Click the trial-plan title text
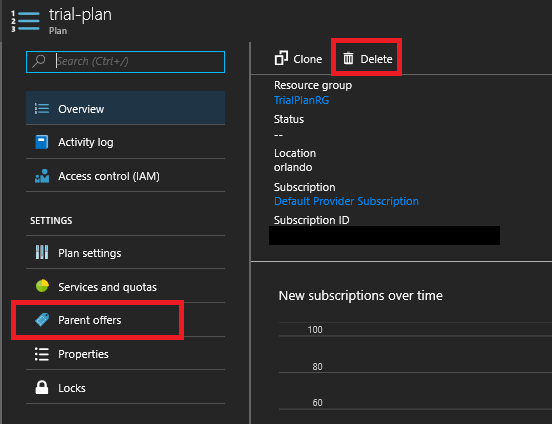This screenshot has width=552, height=424. (80, 15)
